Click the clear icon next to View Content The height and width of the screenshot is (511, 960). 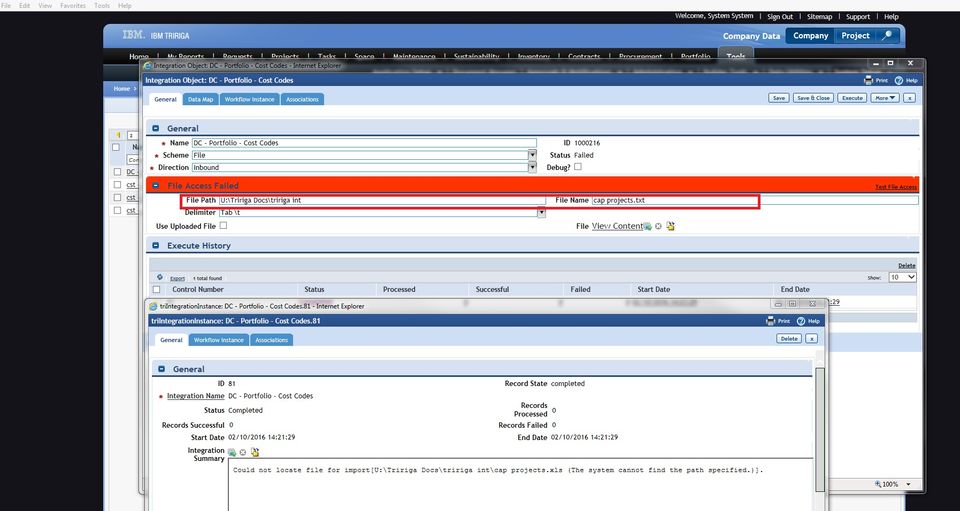(658, 226)
